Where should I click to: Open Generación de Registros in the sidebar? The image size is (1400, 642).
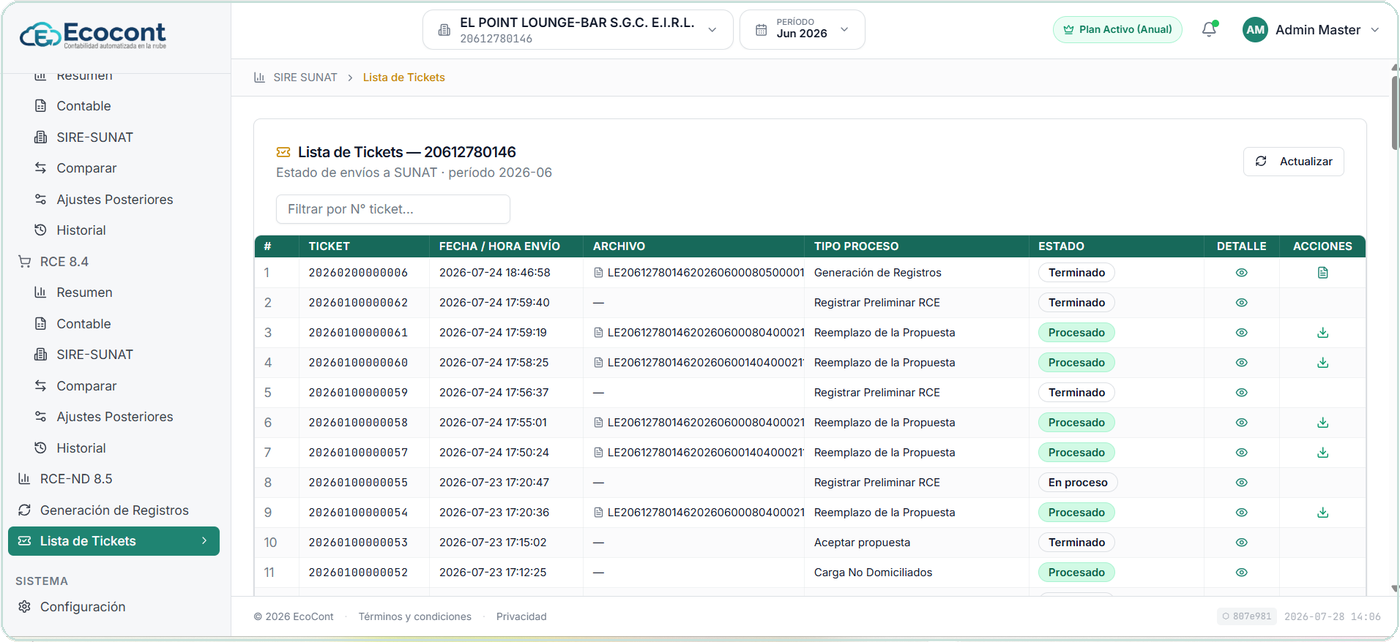(x=115, y=510)
